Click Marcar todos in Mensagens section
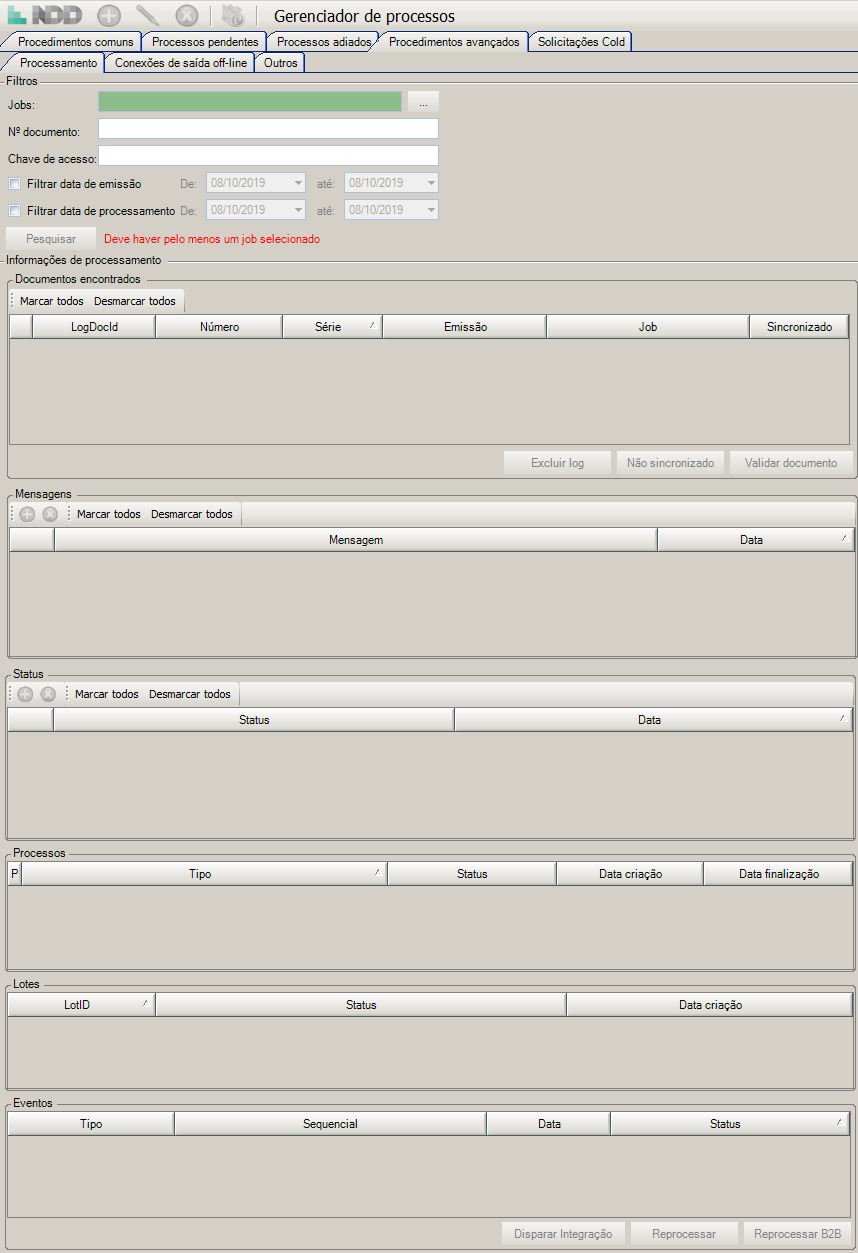Viewport: 858px width, 1253px height. (109, 514)
